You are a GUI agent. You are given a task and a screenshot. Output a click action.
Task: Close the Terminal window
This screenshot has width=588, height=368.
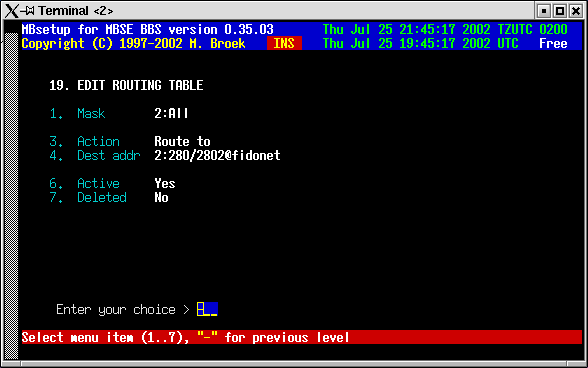click(x=576, y=11)
